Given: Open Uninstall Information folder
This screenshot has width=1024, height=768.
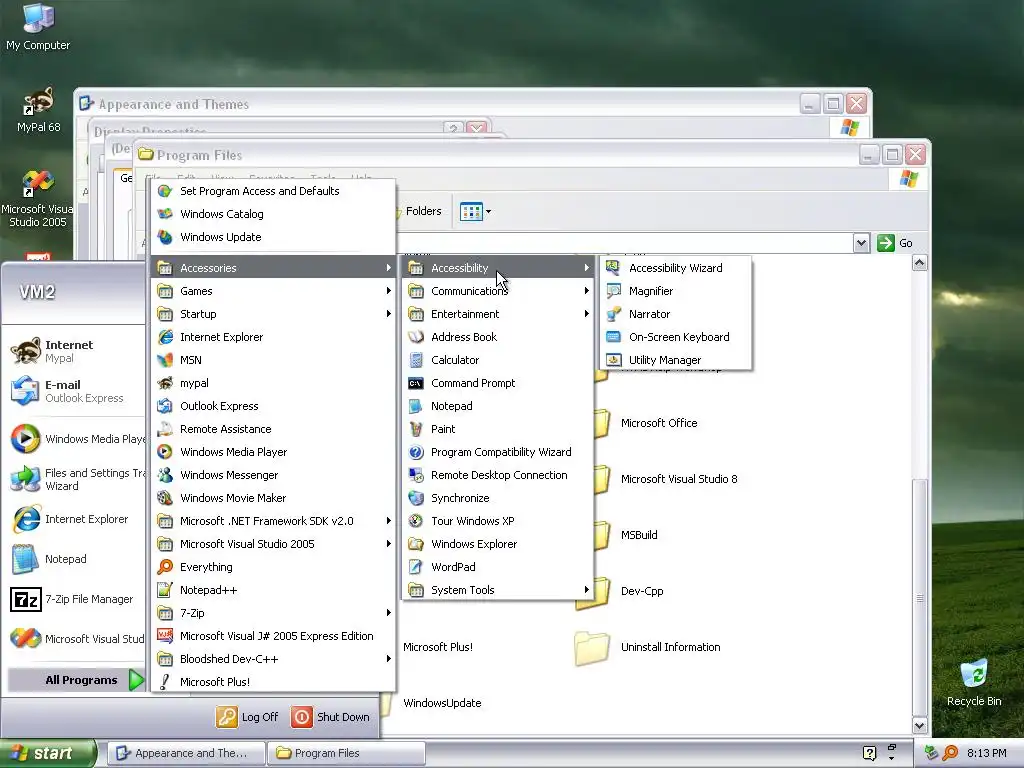Looking at the screenshot, I should click(648, 647).
